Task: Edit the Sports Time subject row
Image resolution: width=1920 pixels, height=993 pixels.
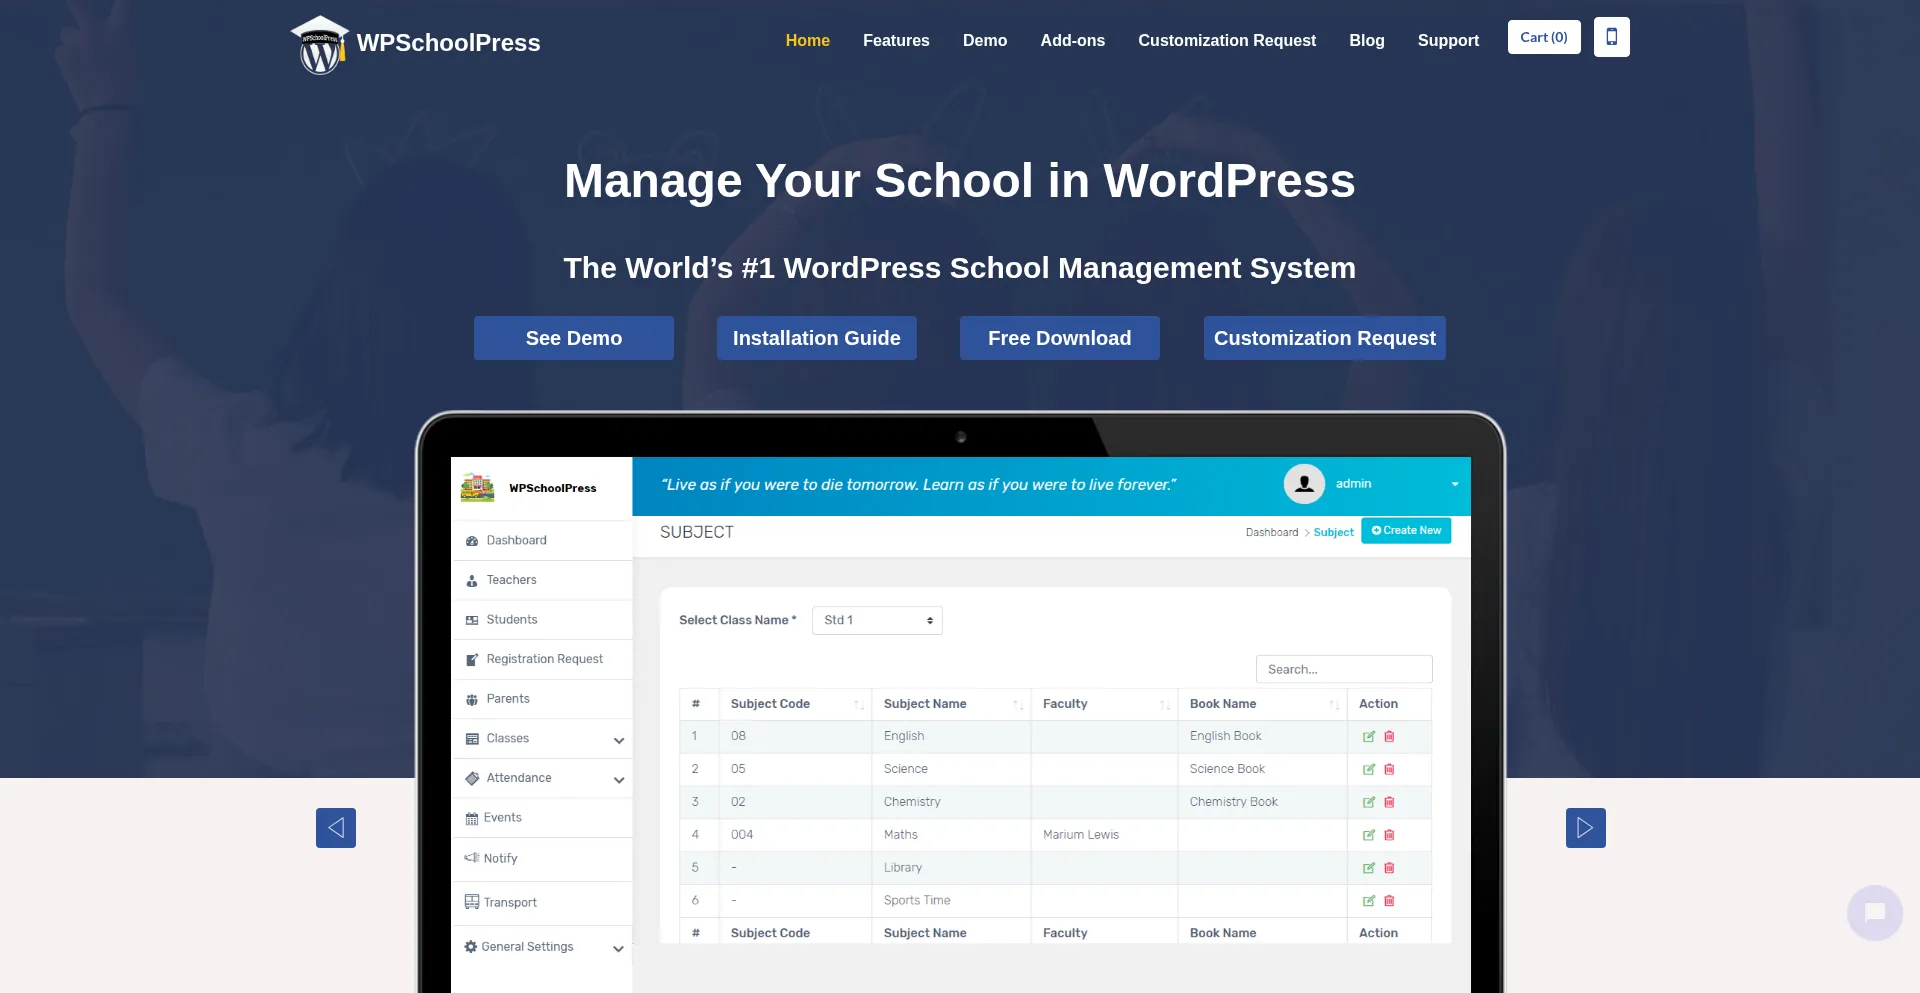Action: [x=1369, y=901]
